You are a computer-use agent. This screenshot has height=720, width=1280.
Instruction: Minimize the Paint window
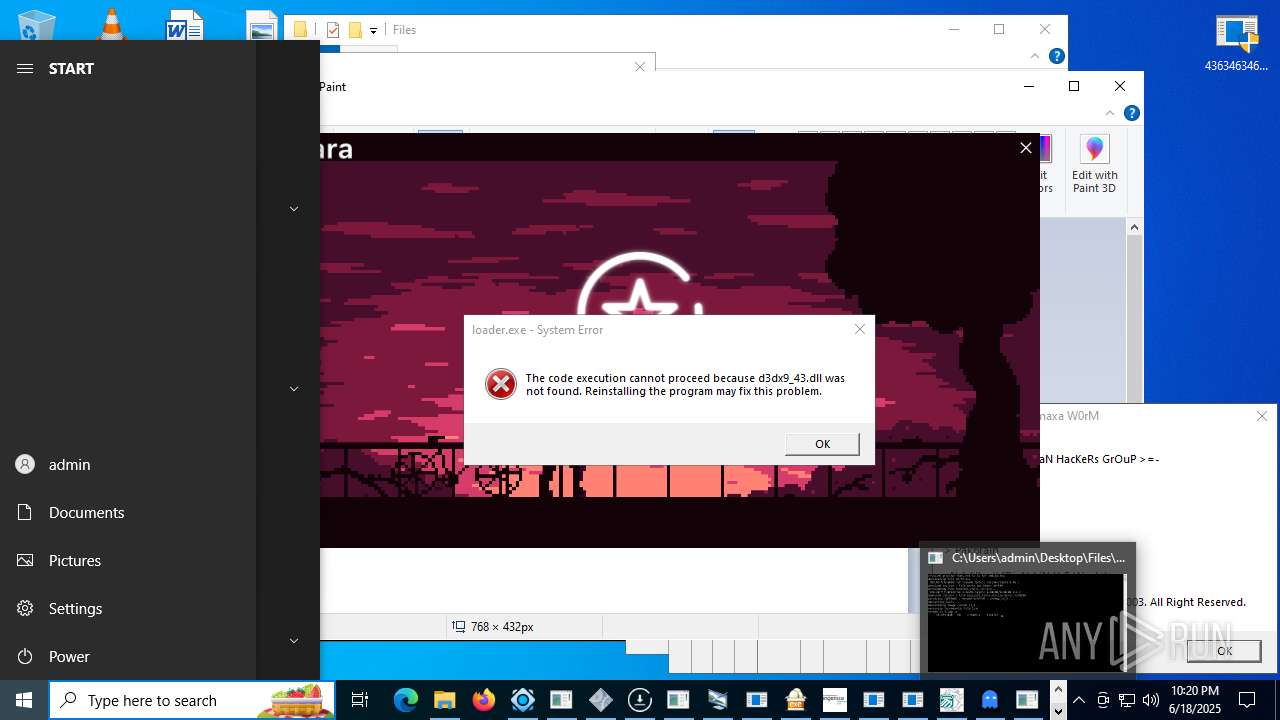click(x=1028, y=86)
